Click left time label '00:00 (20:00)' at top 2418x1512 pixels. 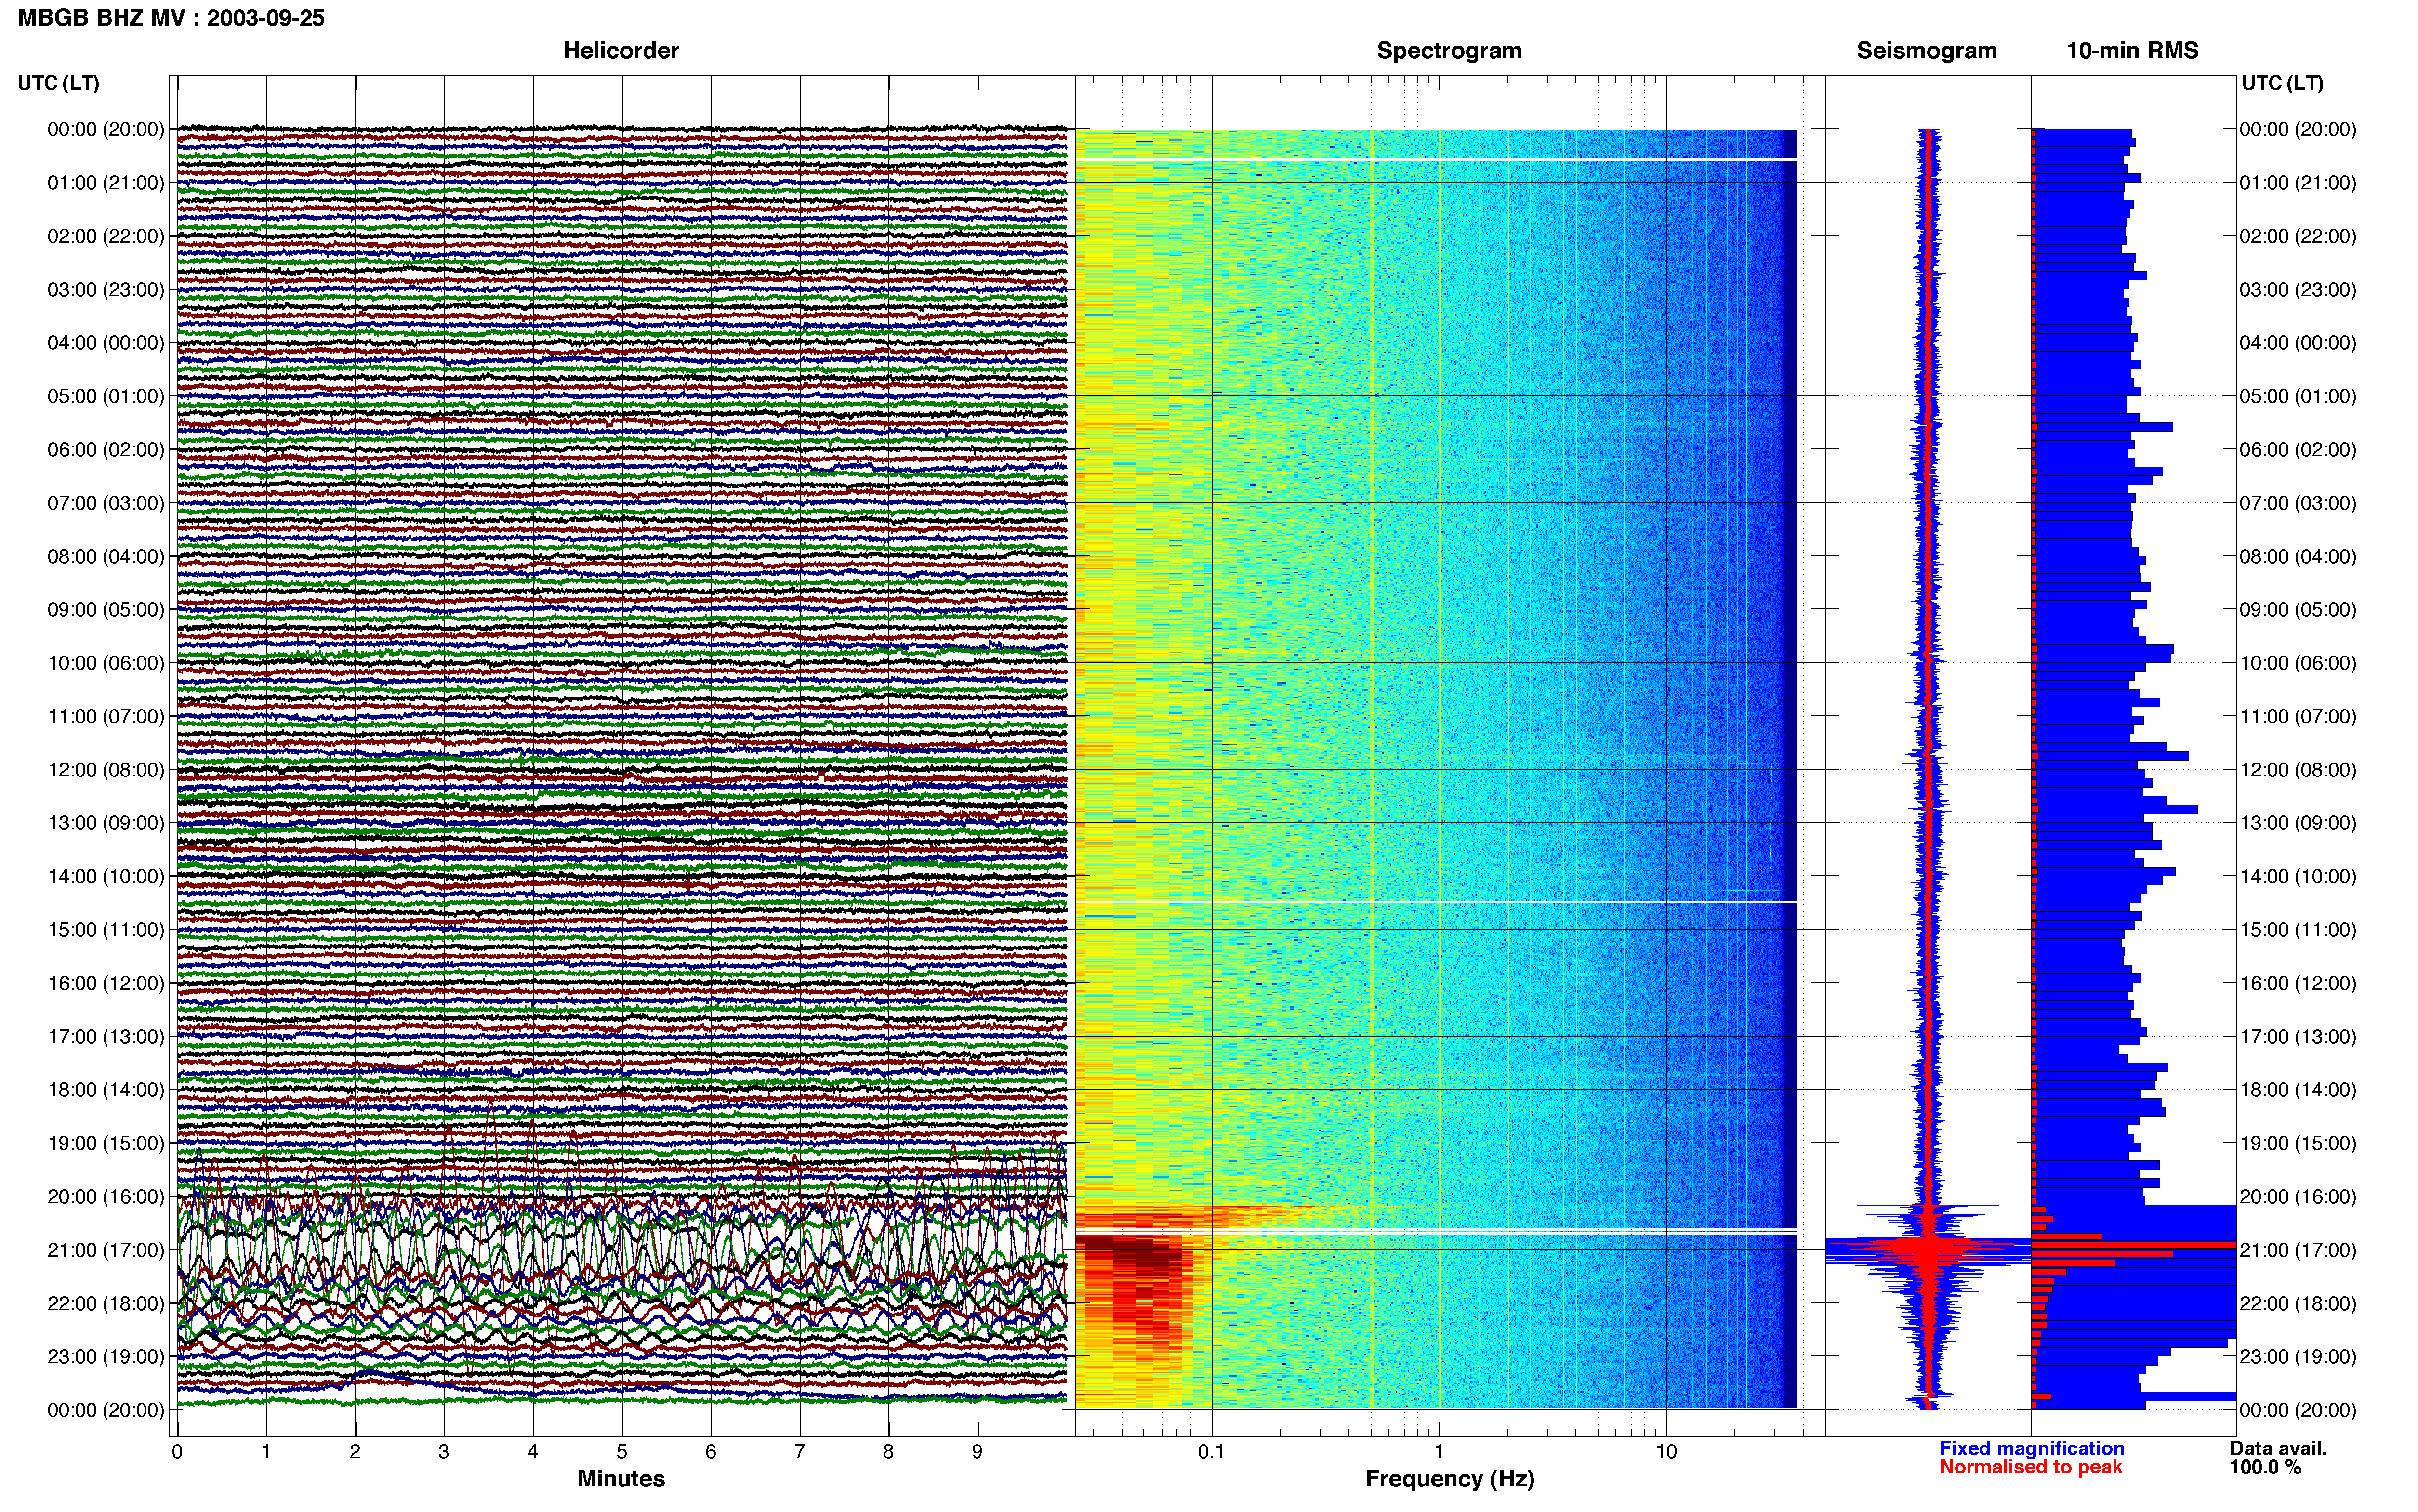click(x=106, y=129)
